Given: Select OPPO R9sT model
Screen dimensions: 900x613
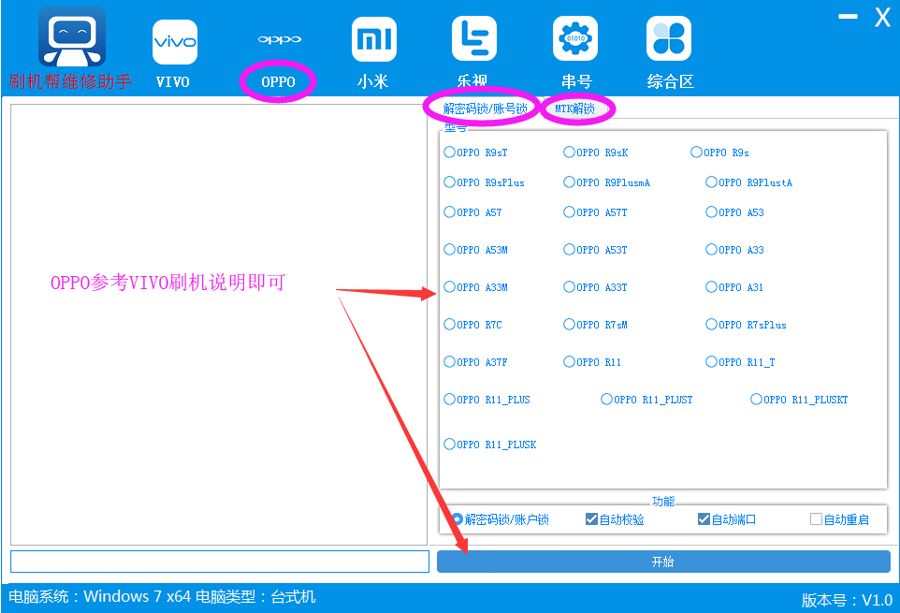Looking at the screenshot, I should [x=476, y=152].
